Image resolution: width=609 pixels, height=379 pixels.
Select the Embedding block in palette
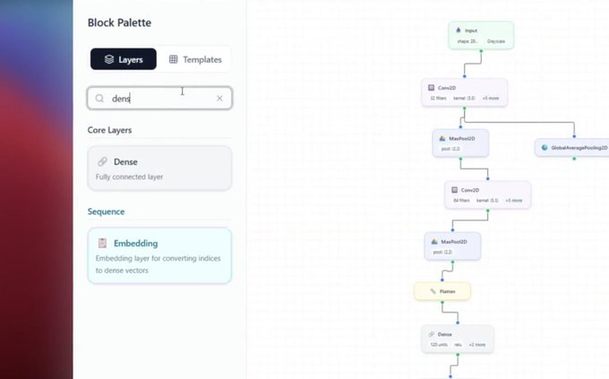pyautogui.click(x=160, y=256)
